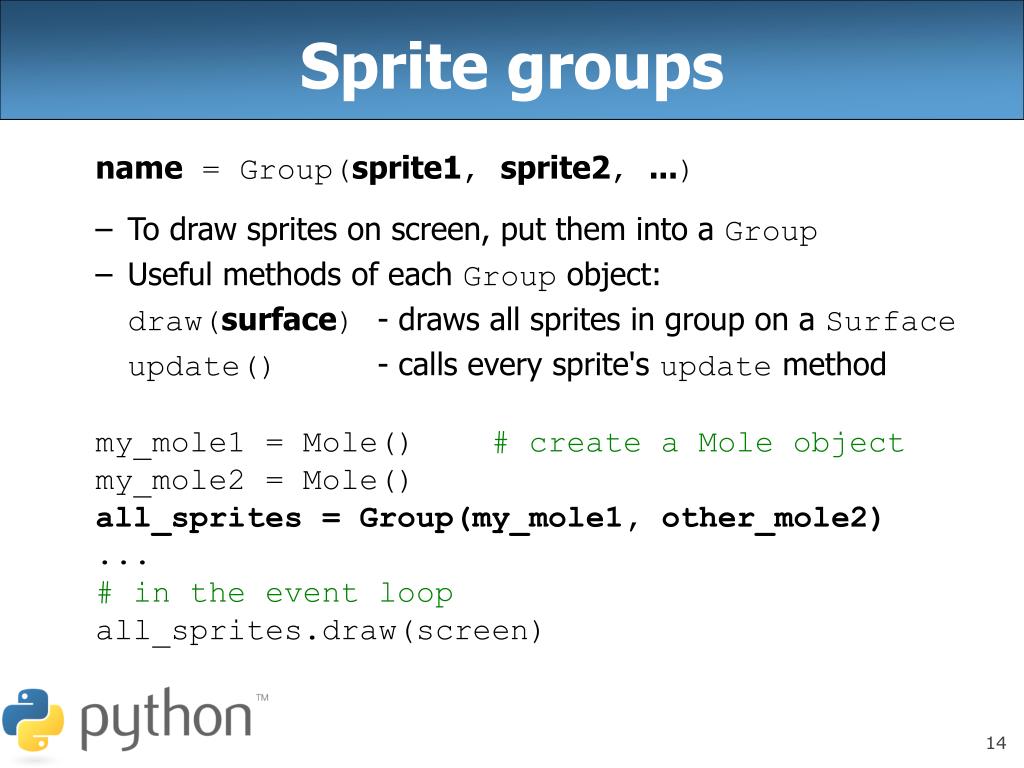Click the '...' ellipsis code line
1024x768 pixels.
pyautogui.click(x=123, y=560)
